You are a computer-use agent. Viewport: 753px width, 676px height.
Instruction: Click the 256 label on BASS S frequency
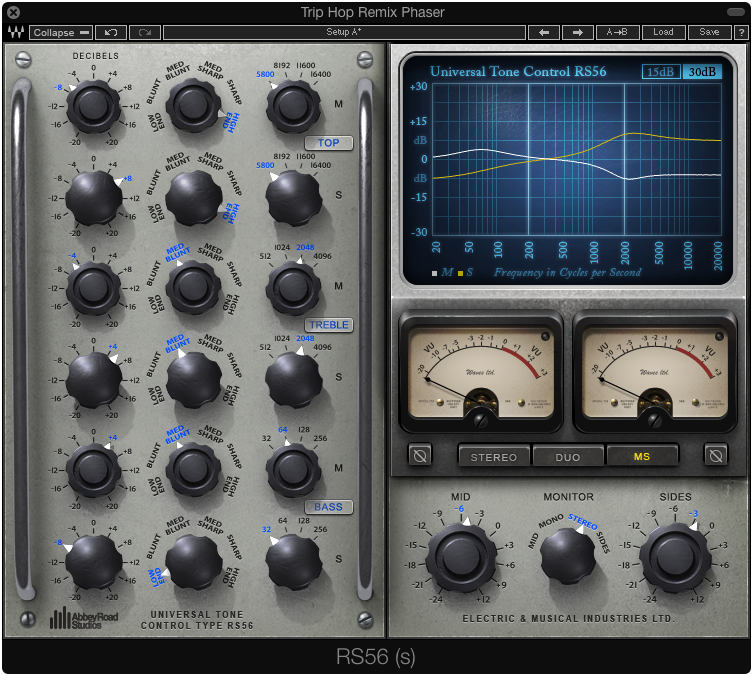320,530
